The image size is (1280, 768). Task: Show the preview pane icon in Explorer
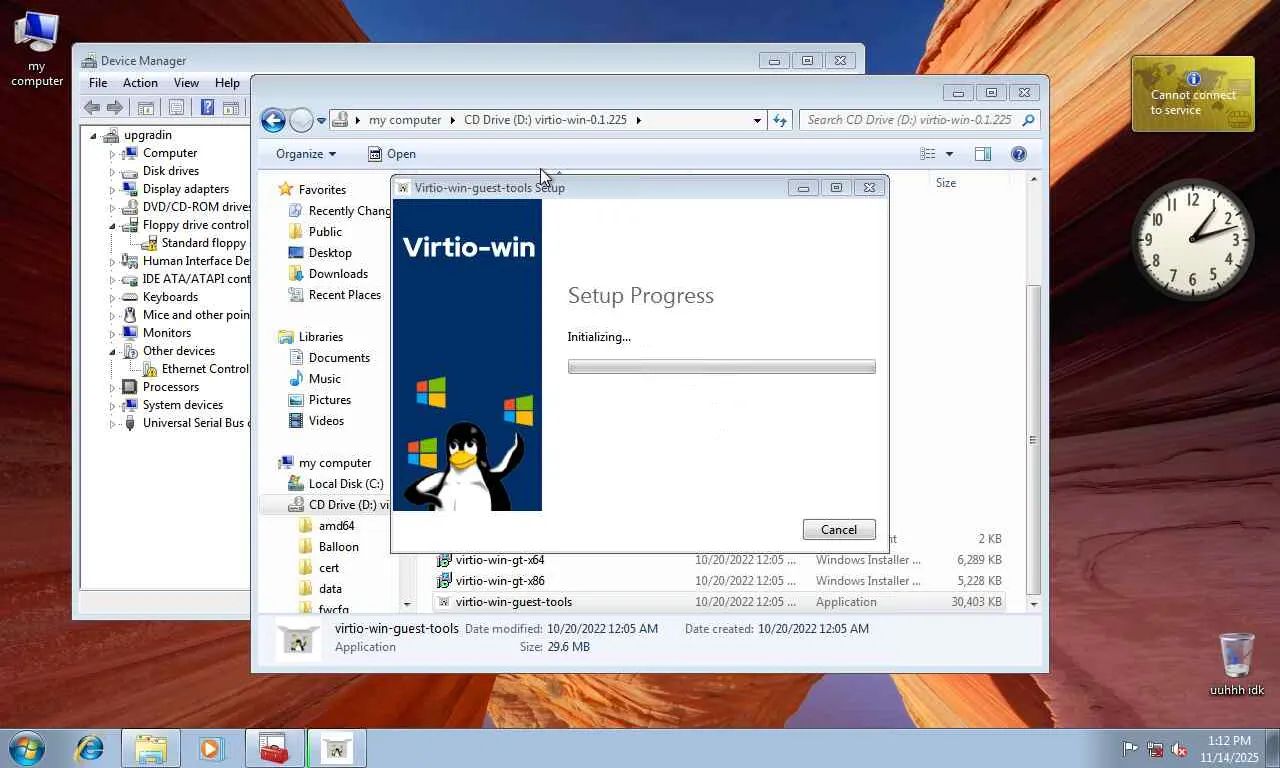point(983,154)
